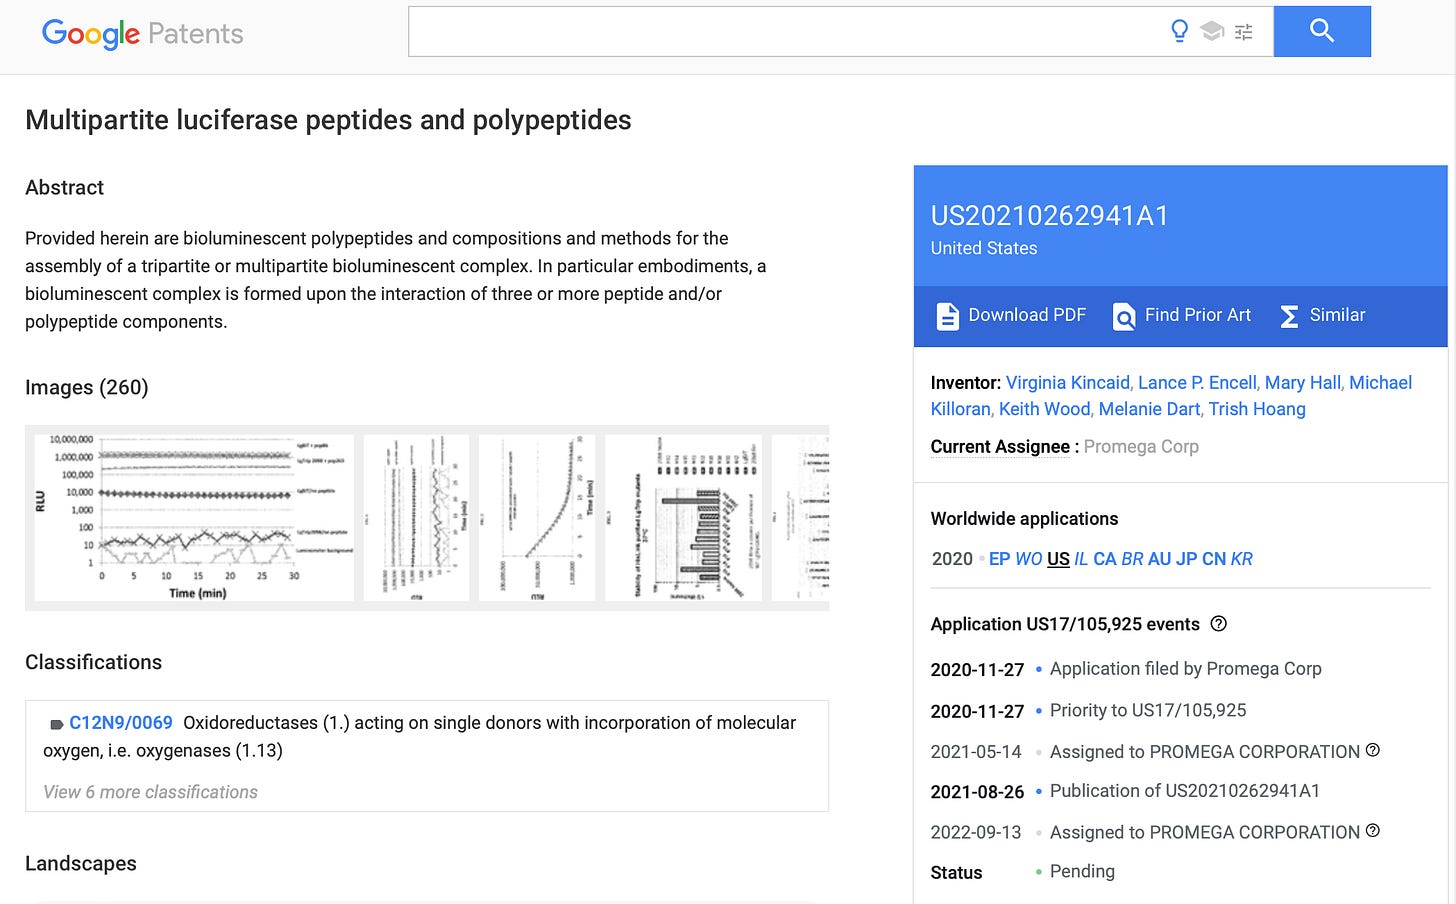Click the Google Patents logo
This screenshot has width=1456, height=904.
(x=142, y=33)
